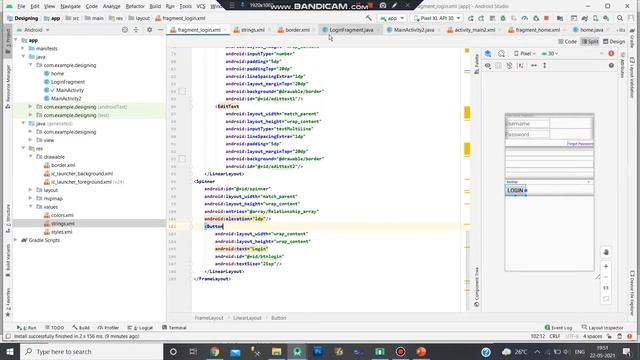640x360 pixels.
Task: Click the Make Project hammer icon
Action: click(369, 18)
